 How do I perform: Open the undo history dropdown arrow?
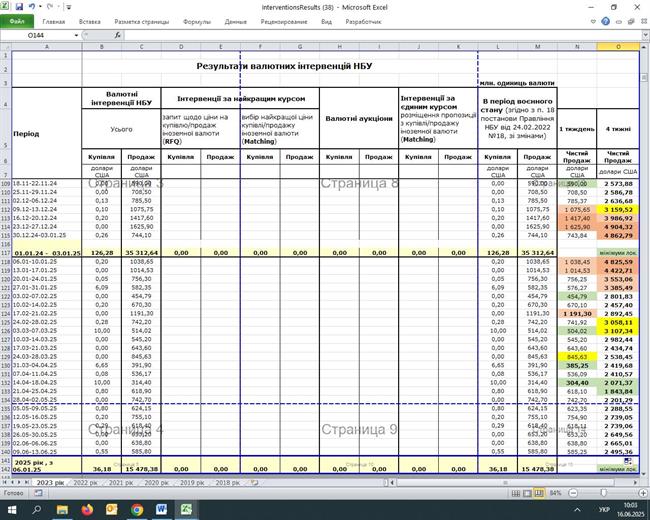pyautogui.click(x=40, y=7)
